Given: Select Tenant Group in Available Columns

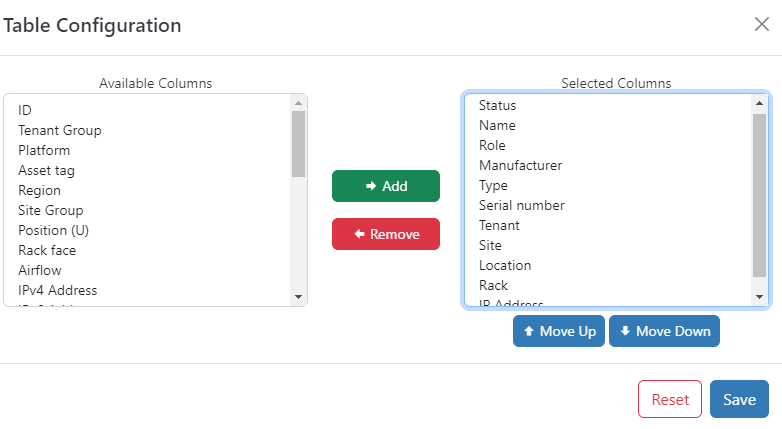Looking at the screenshot, I should coord(148,130).
